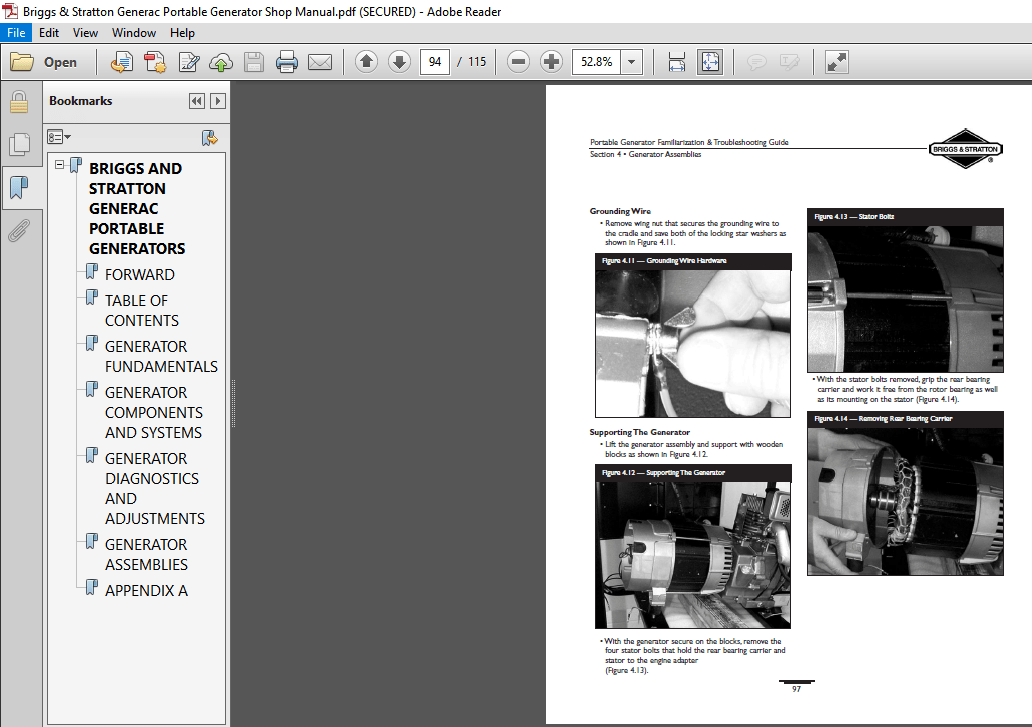This screenshot has height=727, width=1032.
Task: Open the GENERATOR FUNDAMENTALS bookmark
Action: [x=161, y=357]
